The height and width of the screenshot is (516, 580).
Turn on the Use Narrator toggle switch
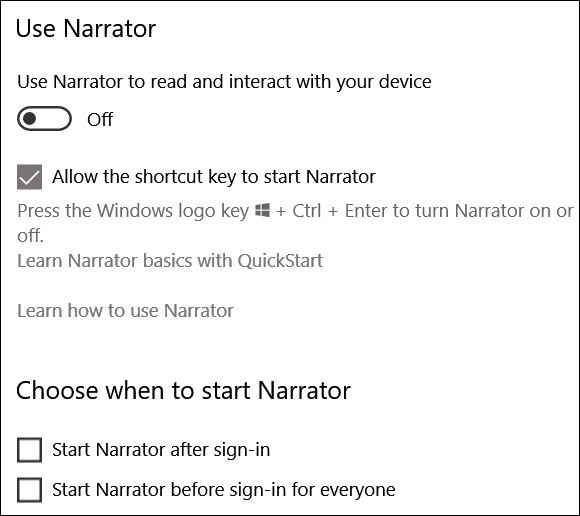(x=44, y=119)
